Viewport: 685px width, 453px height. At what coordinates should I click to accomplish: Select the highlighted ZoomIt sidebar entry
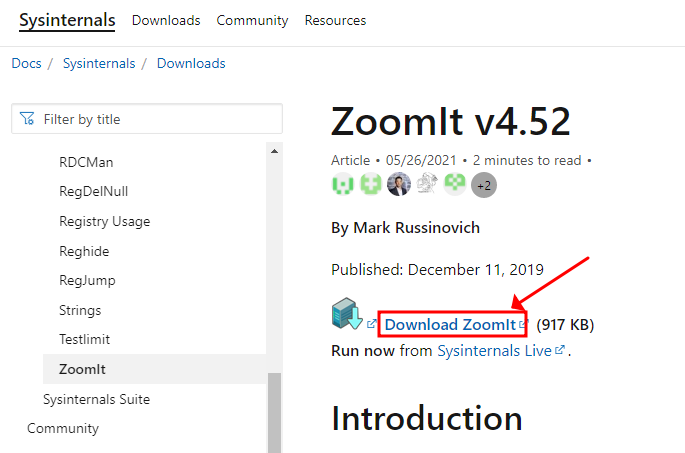point(154,369)
